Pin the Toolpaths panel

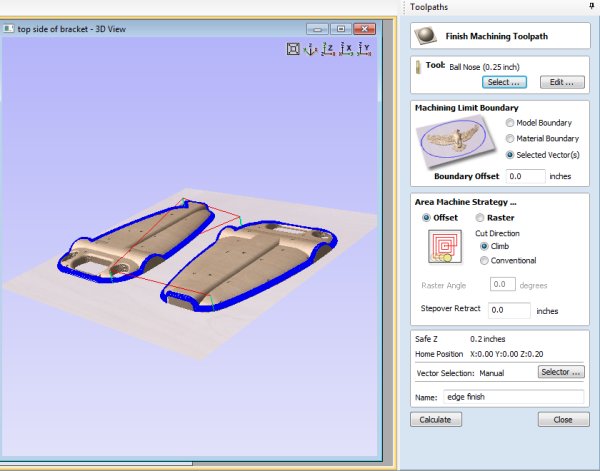click(x=591, y=6)
